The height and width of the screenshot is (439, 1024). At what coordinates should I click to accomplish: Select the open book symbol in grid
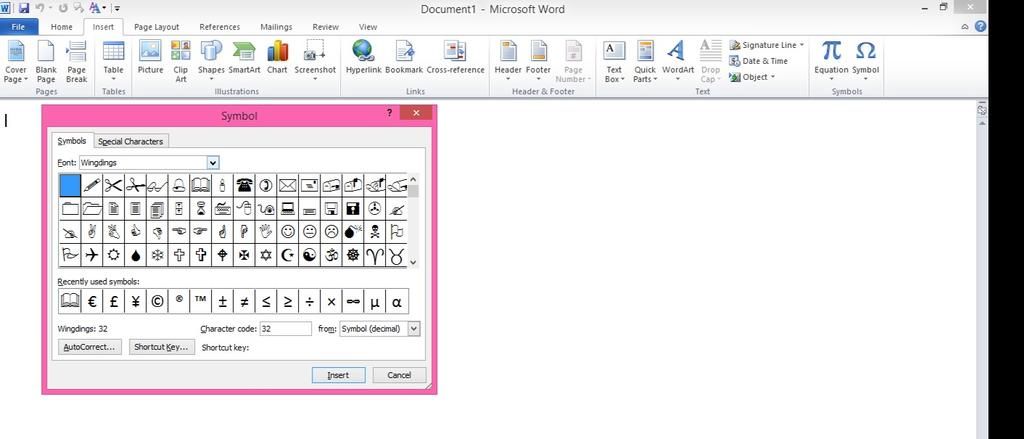tap(200, 186)
